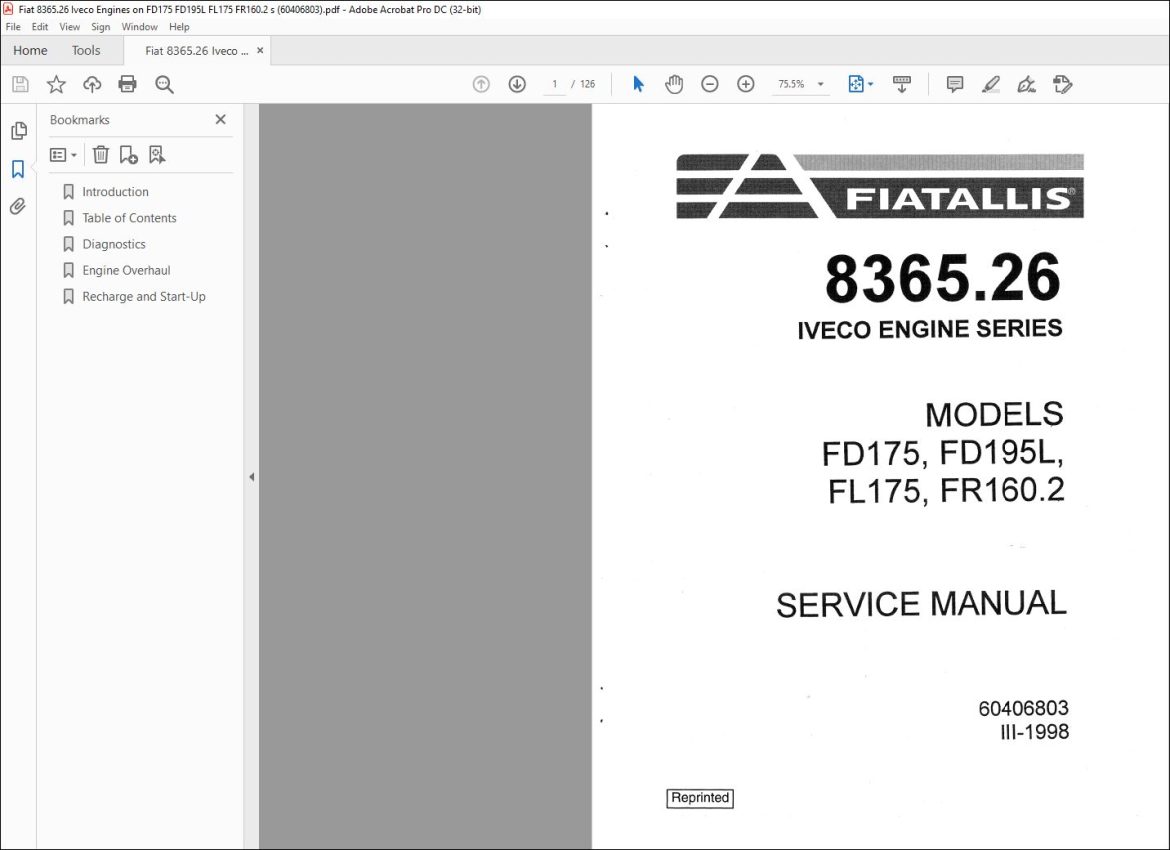Click the Save file icon
This screenshot has width=1170, height=850.
20,84
